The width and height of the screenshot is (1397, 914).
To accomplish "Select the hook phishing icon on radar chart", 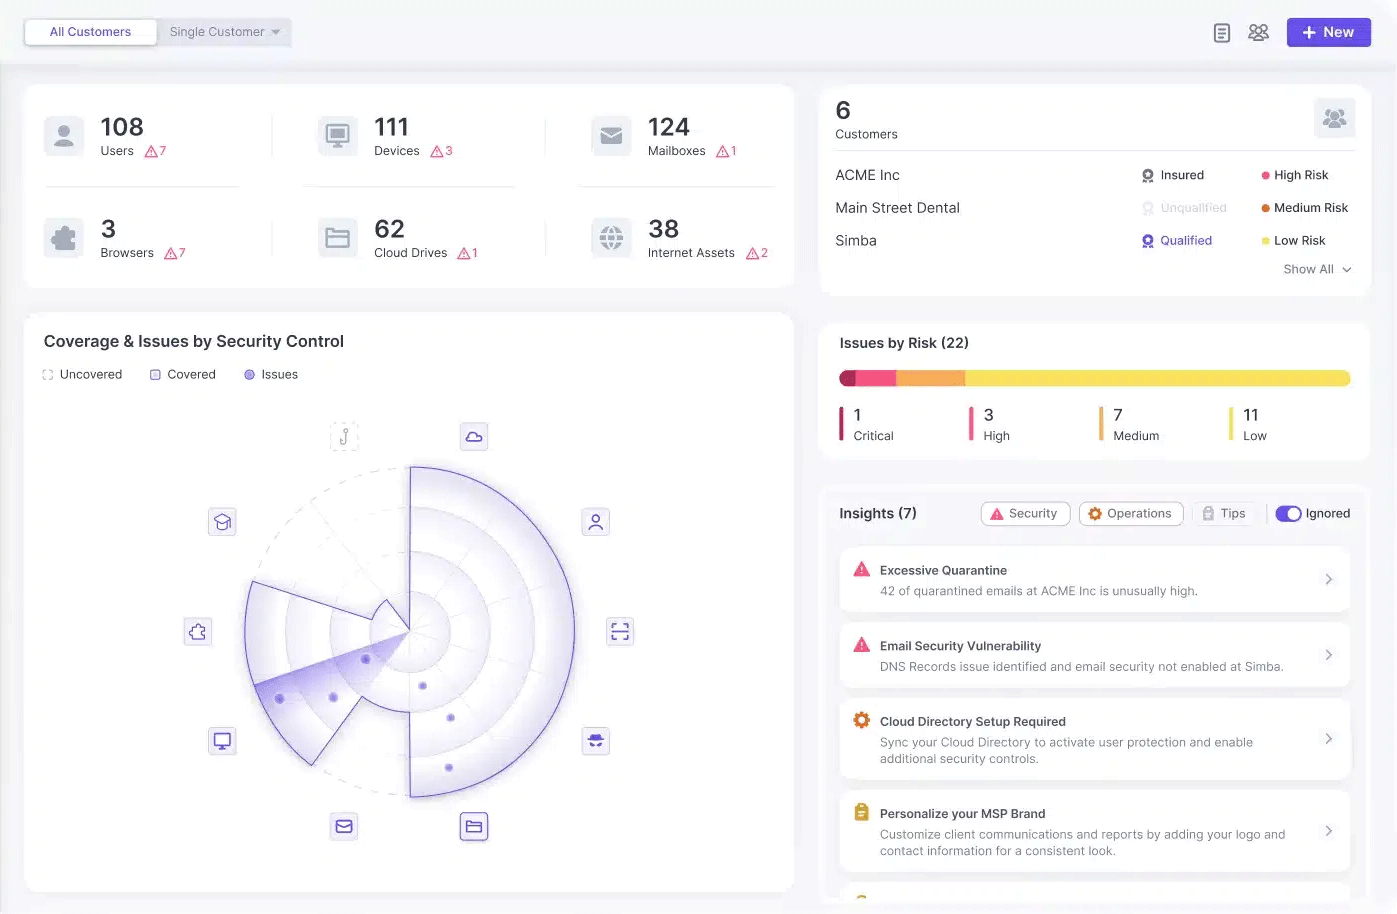I will pyautogui.click(x=344, y=437).
